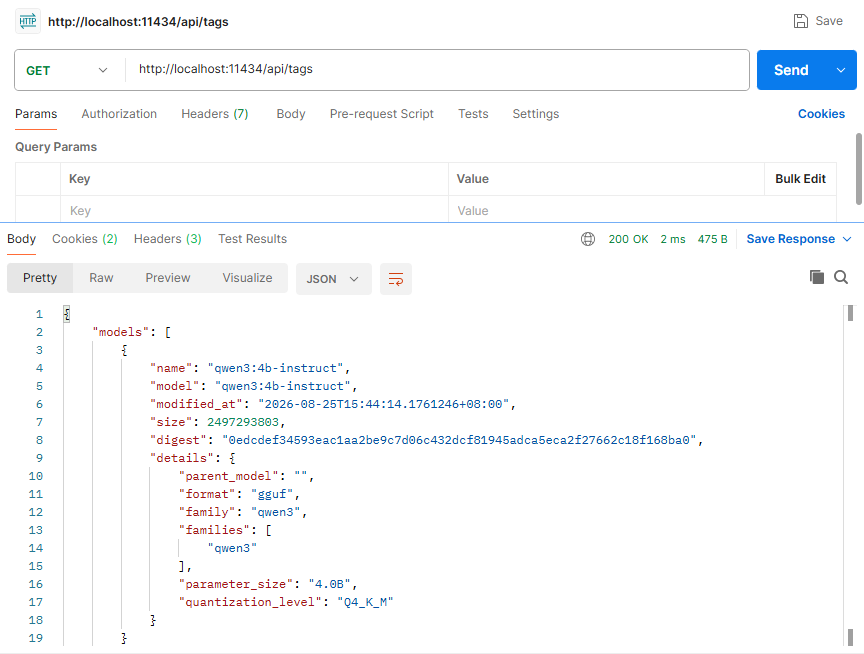The image size is (864, 654).
Task: Click the URL input field
Action: click(438, 69)
